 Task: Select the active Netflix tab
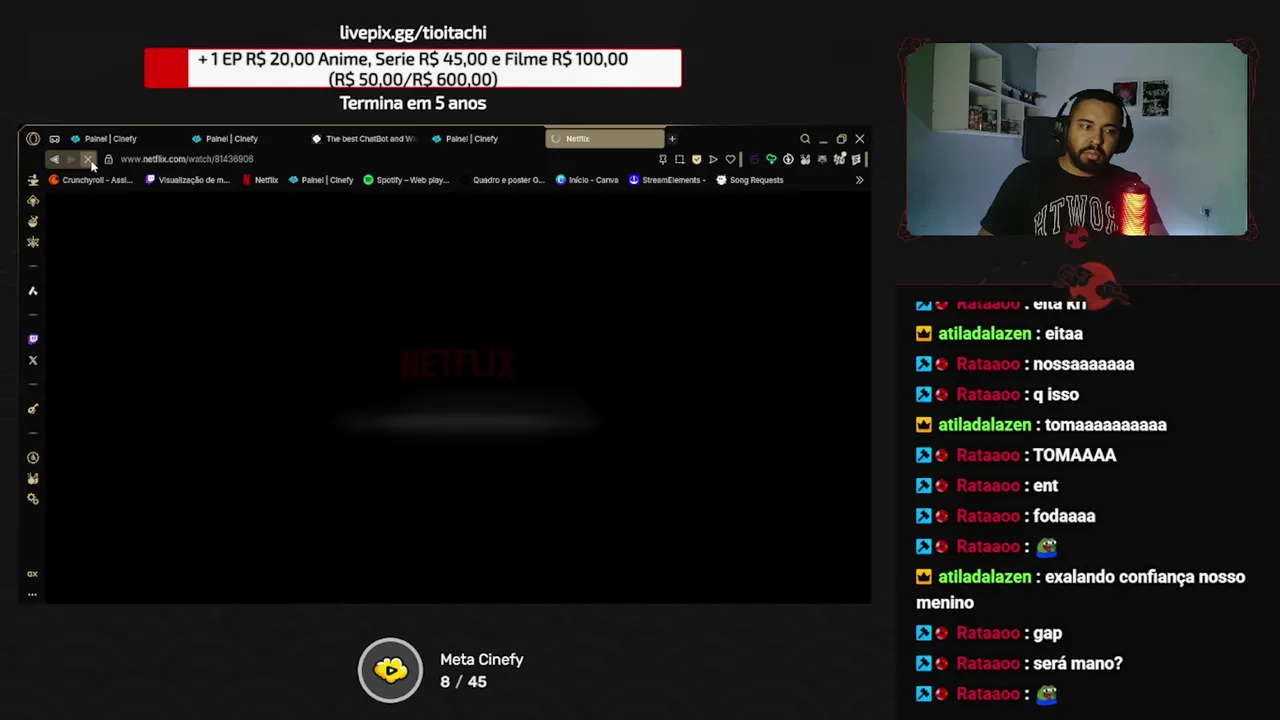[x=605, y=139]
